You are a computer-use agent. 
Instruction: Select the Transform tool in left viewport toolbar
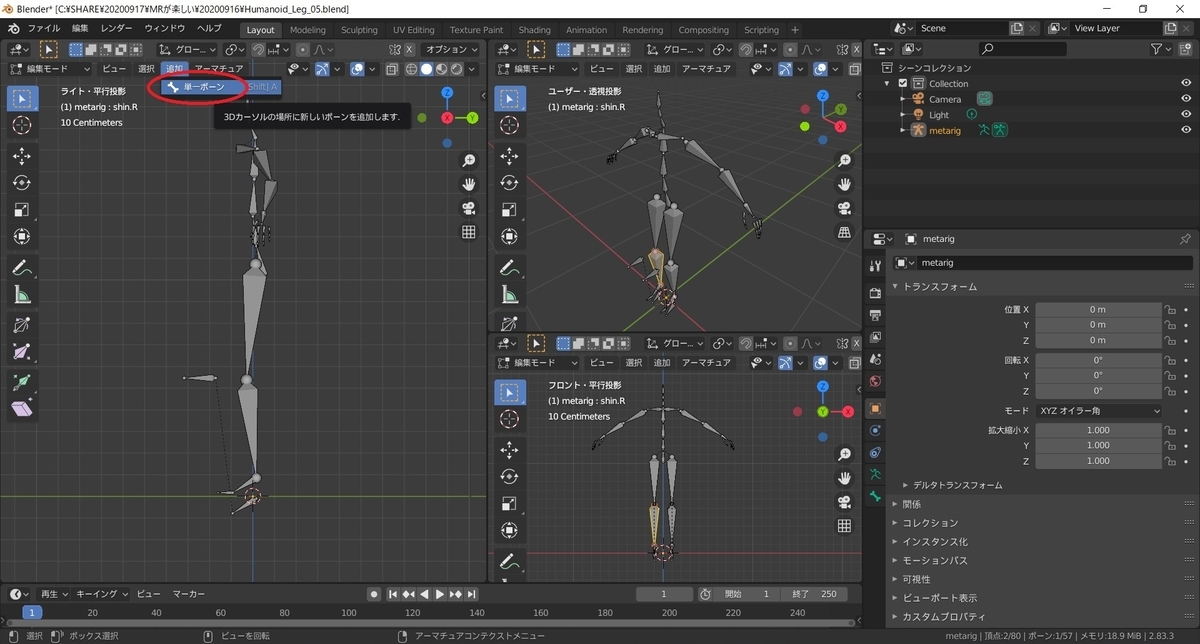(22, 237)
